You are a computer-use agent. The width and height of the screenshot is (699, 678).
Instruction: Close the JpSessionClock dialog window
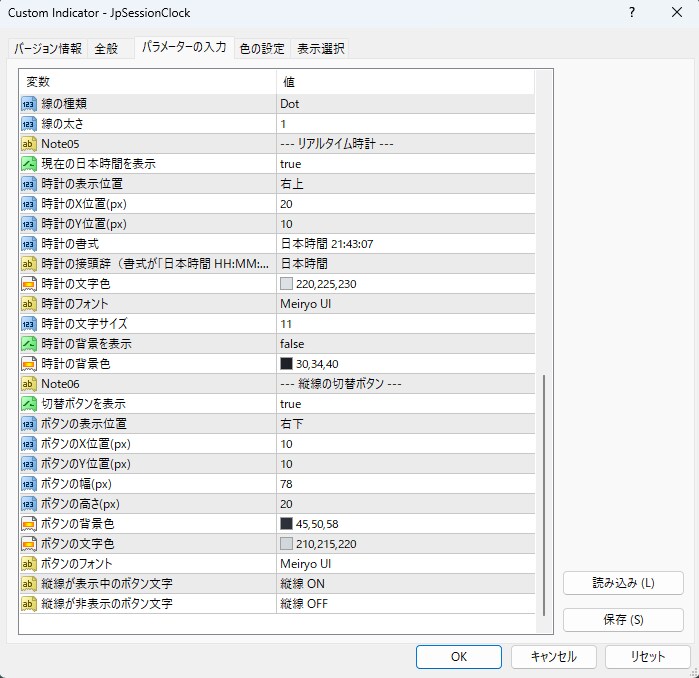(677, 12)
